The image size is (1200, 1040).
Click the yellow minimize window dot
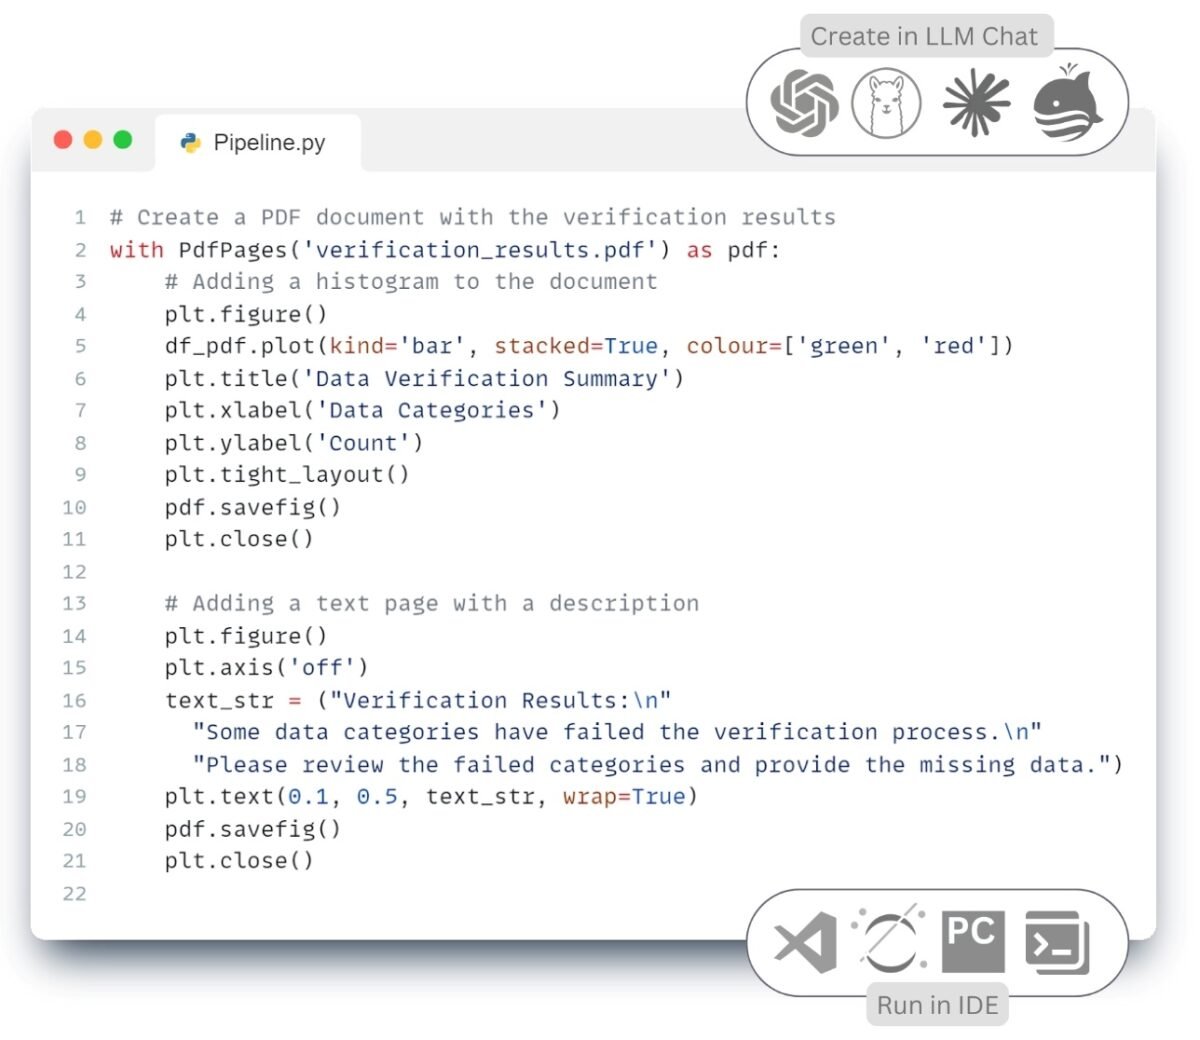[x=93, y=140]
